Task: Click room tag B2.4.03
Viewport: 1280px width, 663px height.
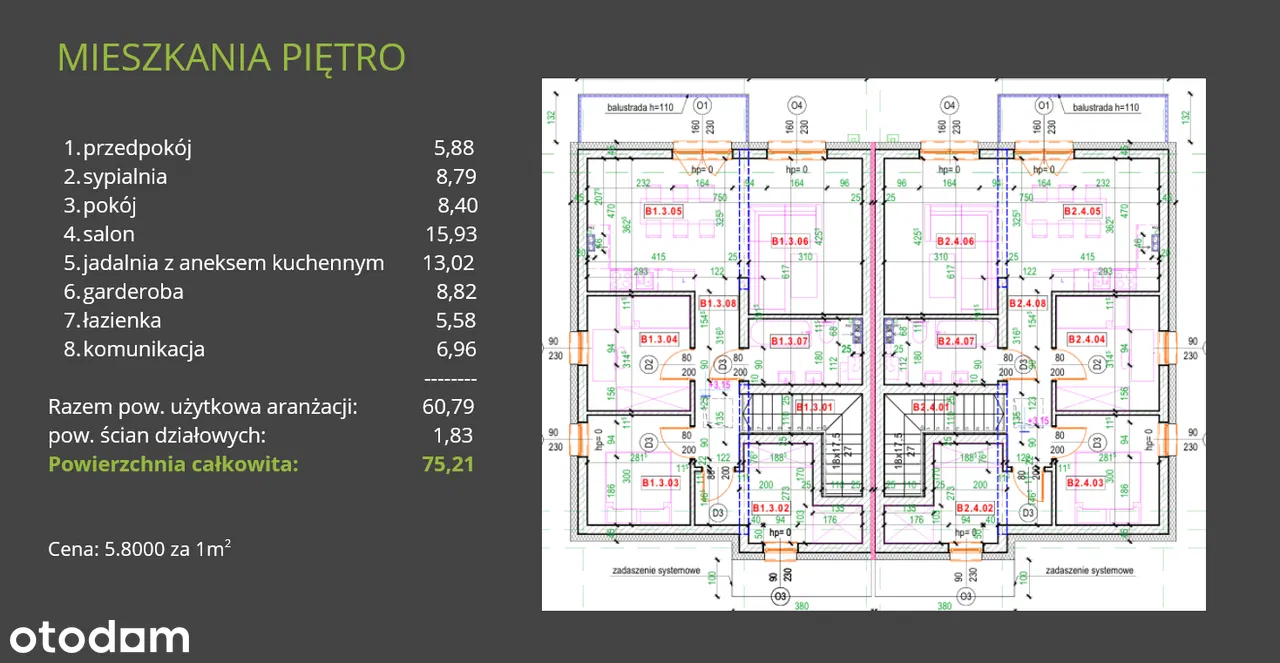Action: coord(1084,483)
